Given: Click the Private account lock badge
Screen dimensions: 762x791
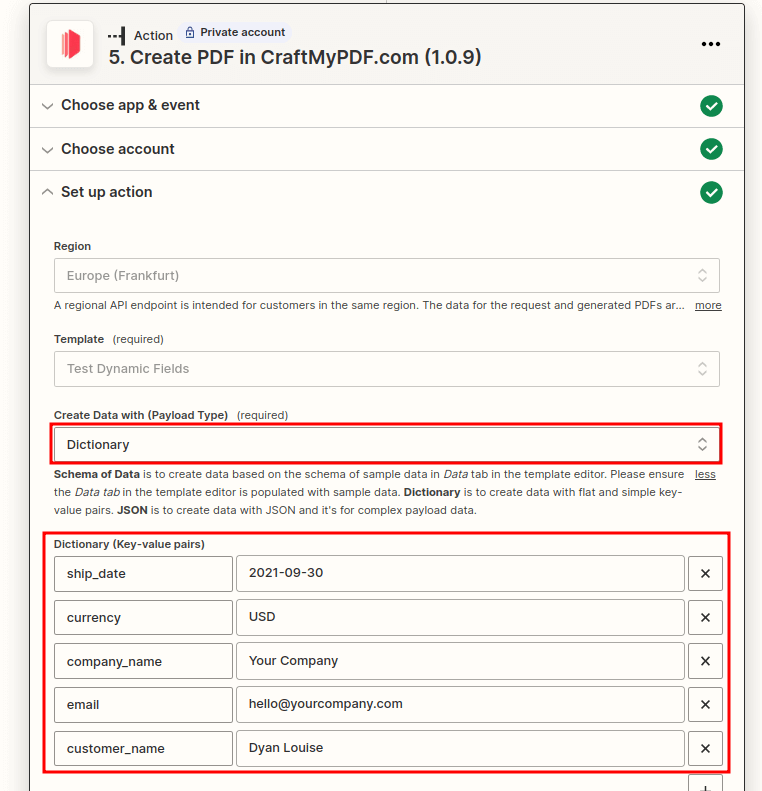Looking at the screenshot, I should coord(235,32).
